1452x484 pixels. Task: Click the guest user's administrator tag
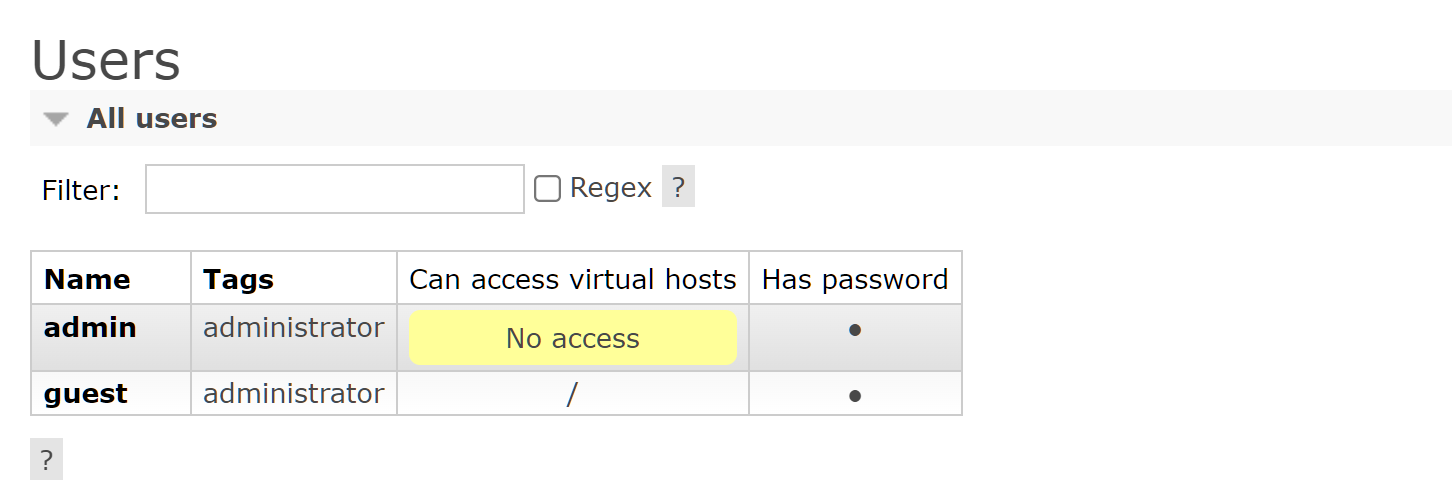pyautogui.click(x=294, y=394)
